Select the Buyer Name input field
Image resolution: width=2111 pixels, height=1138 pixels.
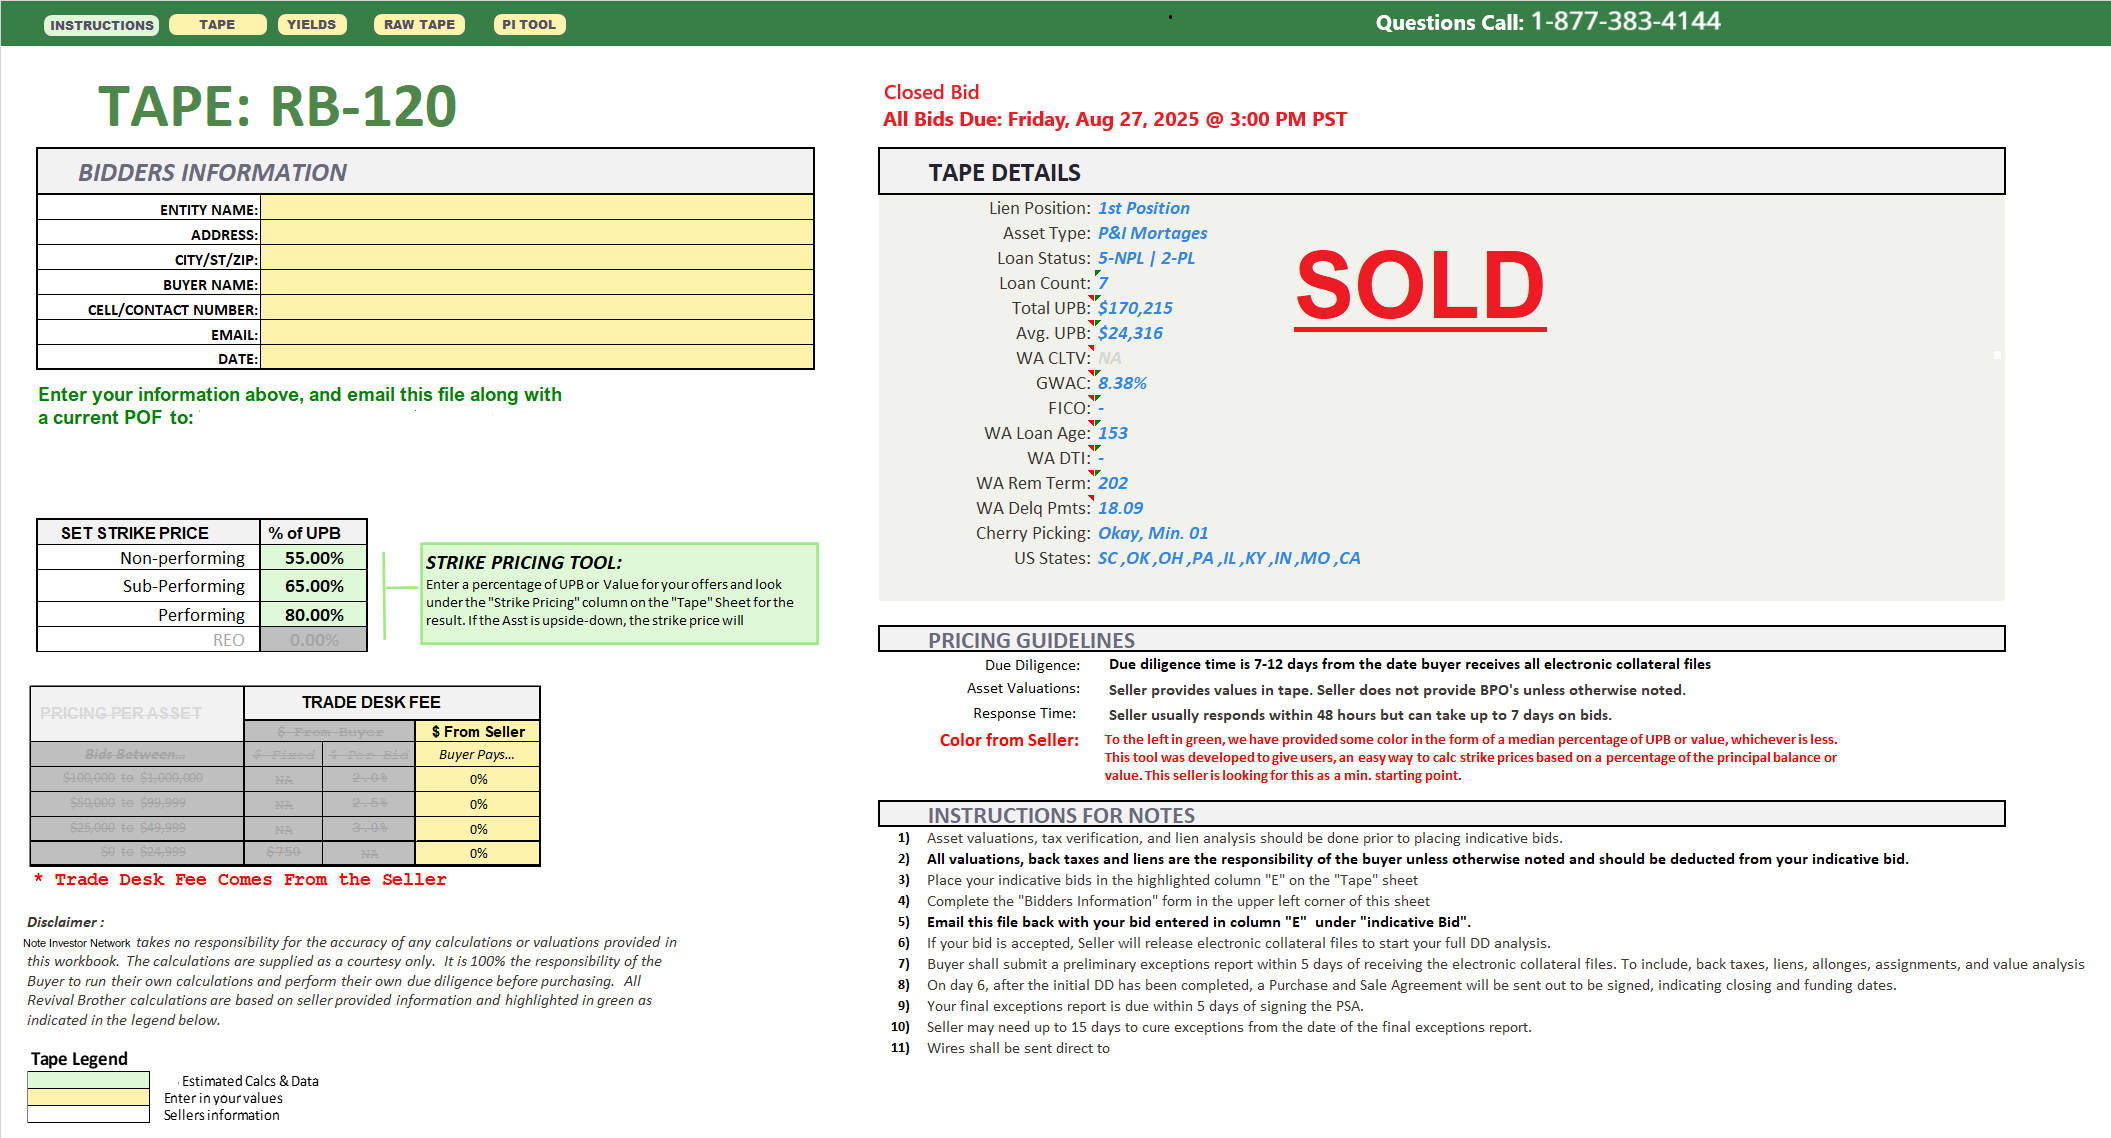(537, 283)
